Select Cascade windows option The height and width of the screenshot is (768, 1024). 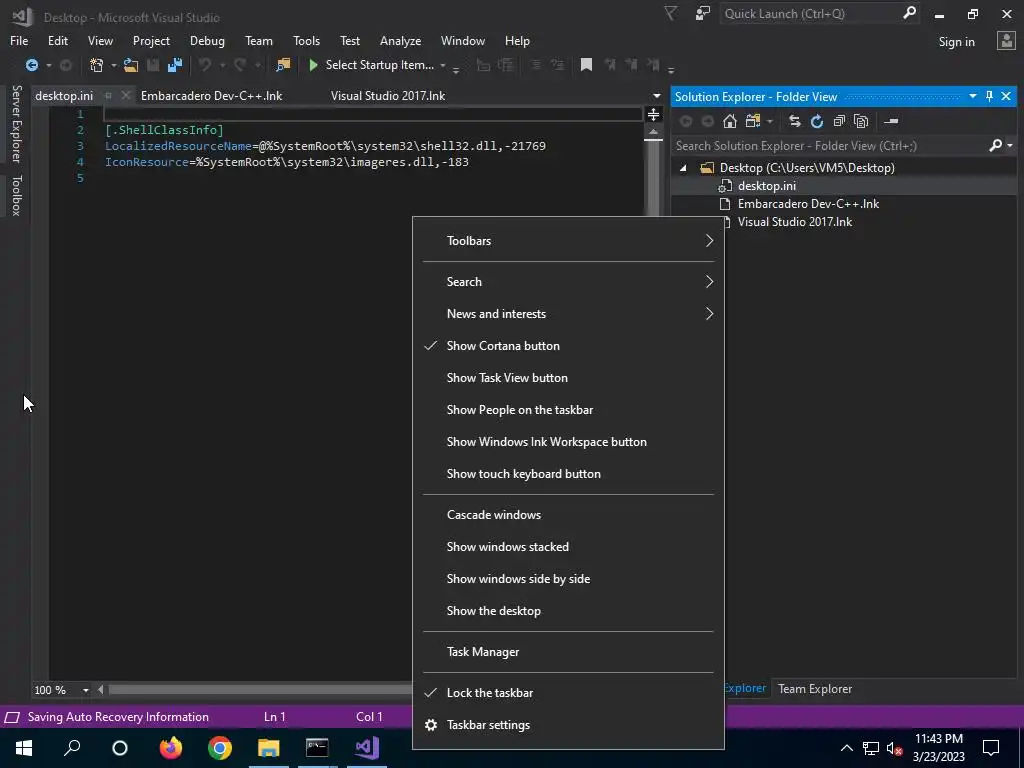[x=568, y=515]
